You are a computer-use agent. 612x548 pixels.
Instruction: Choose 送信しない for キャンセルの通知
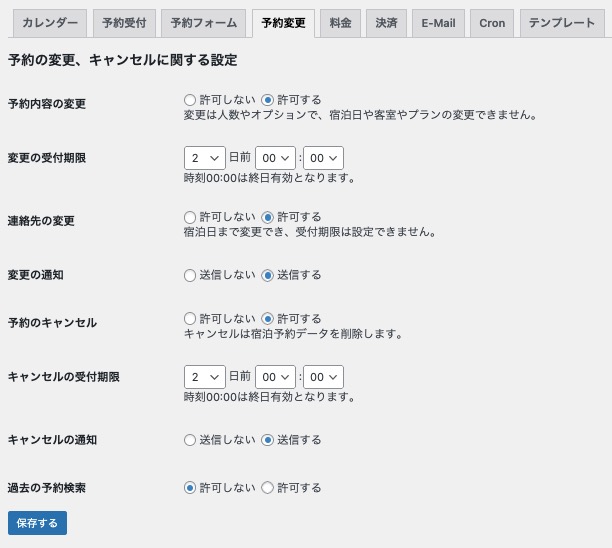click(x=190, y=440)
